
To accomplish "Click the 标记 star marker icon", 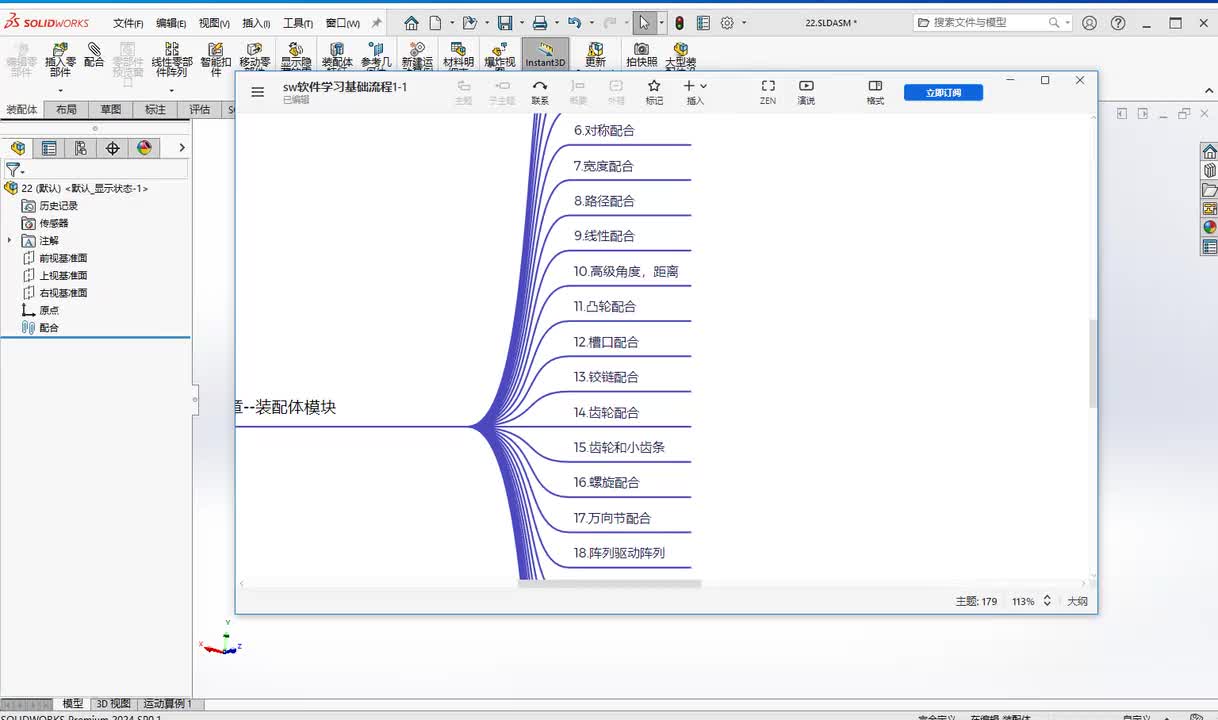I will coord(654,91).
